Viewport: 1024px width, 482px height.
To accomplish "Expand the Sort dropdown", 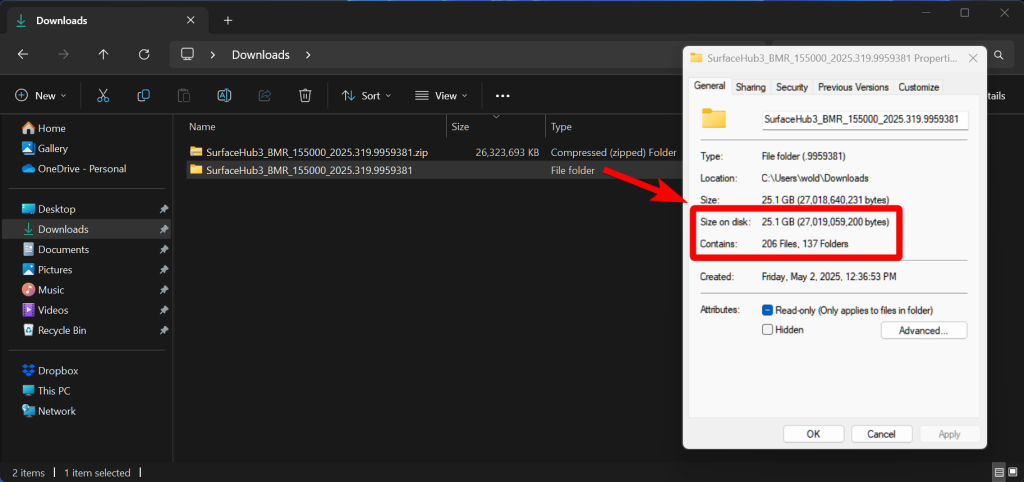I will (x=366, y=95).
